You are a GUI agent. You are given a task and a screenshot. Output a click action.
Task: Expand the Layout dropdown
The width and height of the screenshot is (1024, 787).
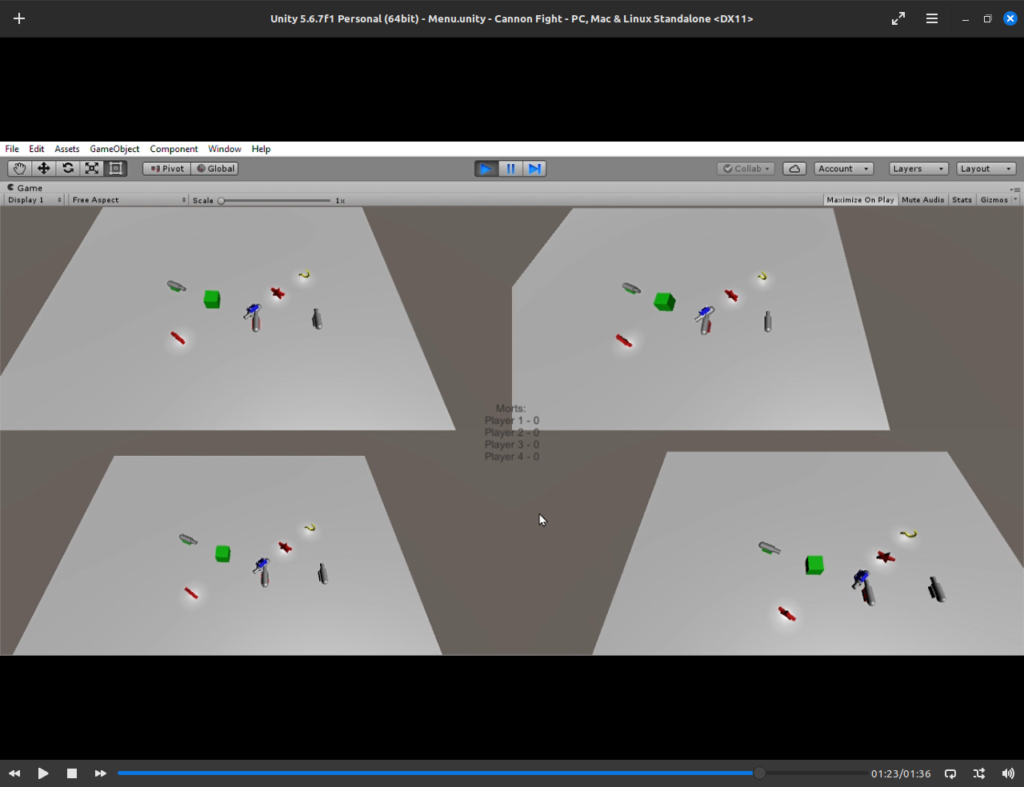(x=986, y=169)
